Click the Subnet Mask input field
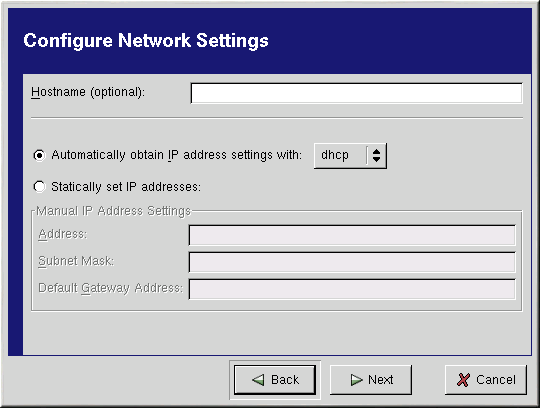 [352, 262]
